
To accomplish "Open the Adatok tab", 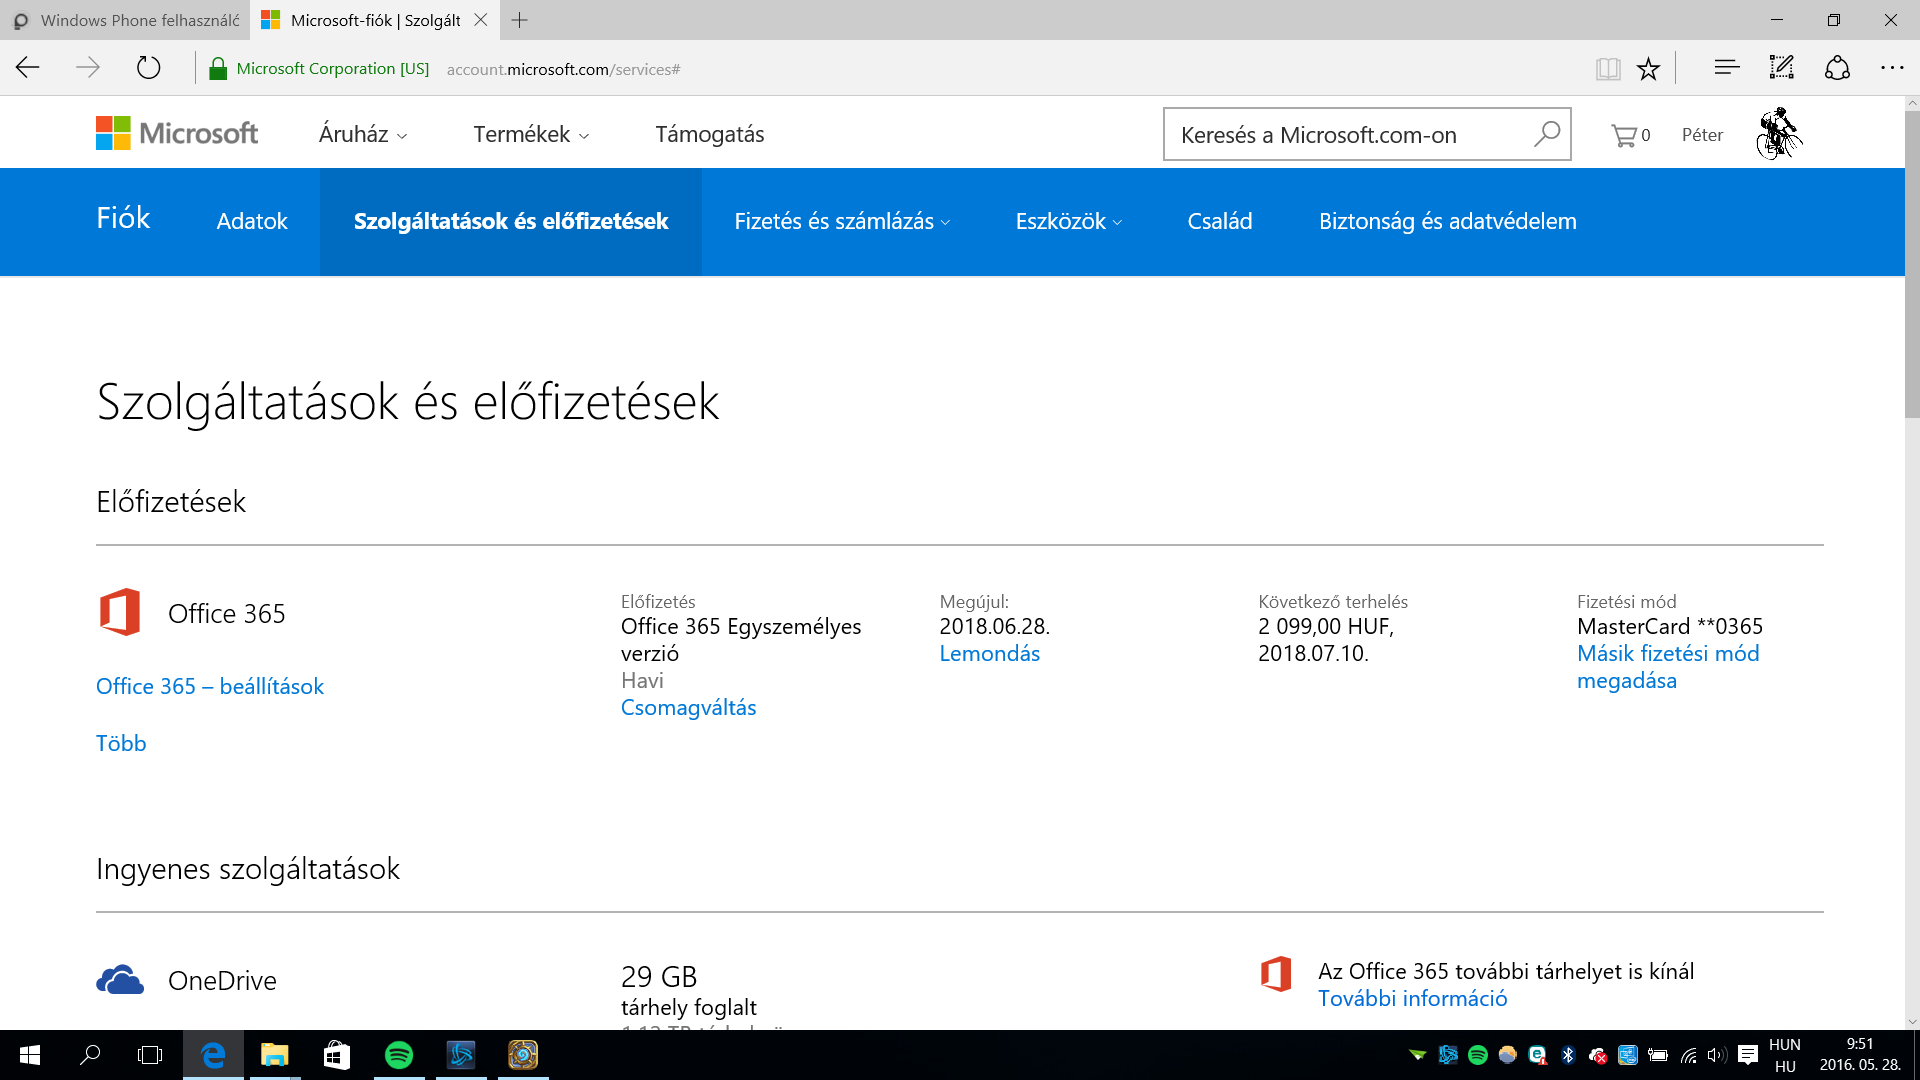I will point(252,221).
